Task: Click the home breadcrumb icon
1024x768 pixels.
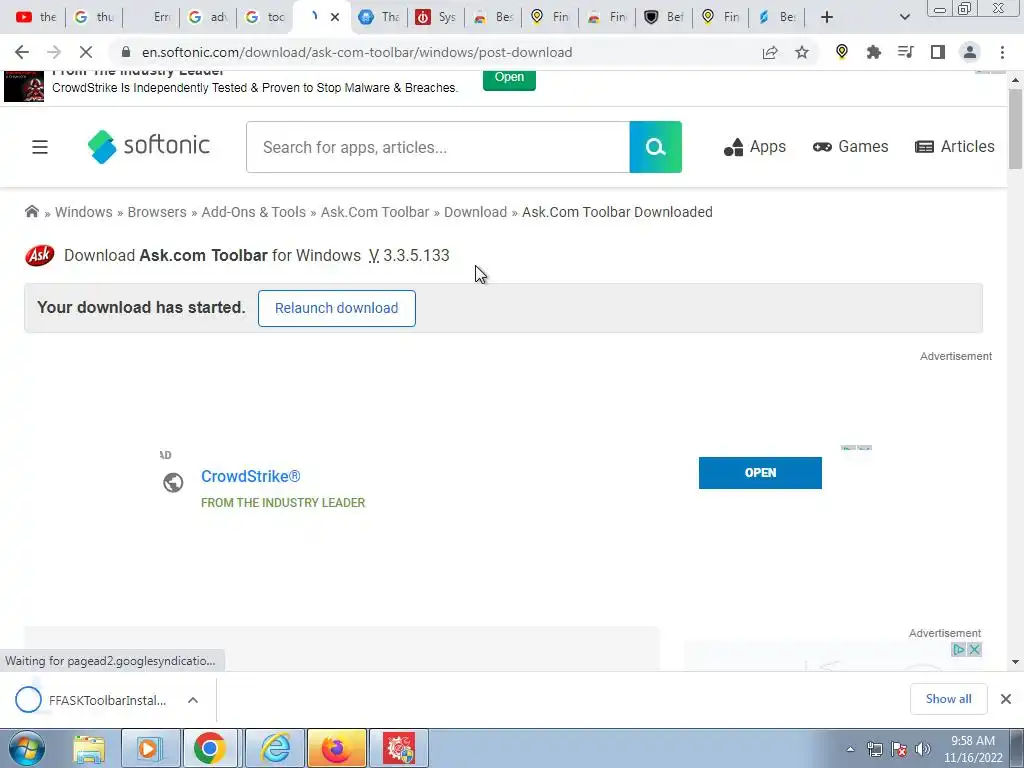Action: click(31, 212)
